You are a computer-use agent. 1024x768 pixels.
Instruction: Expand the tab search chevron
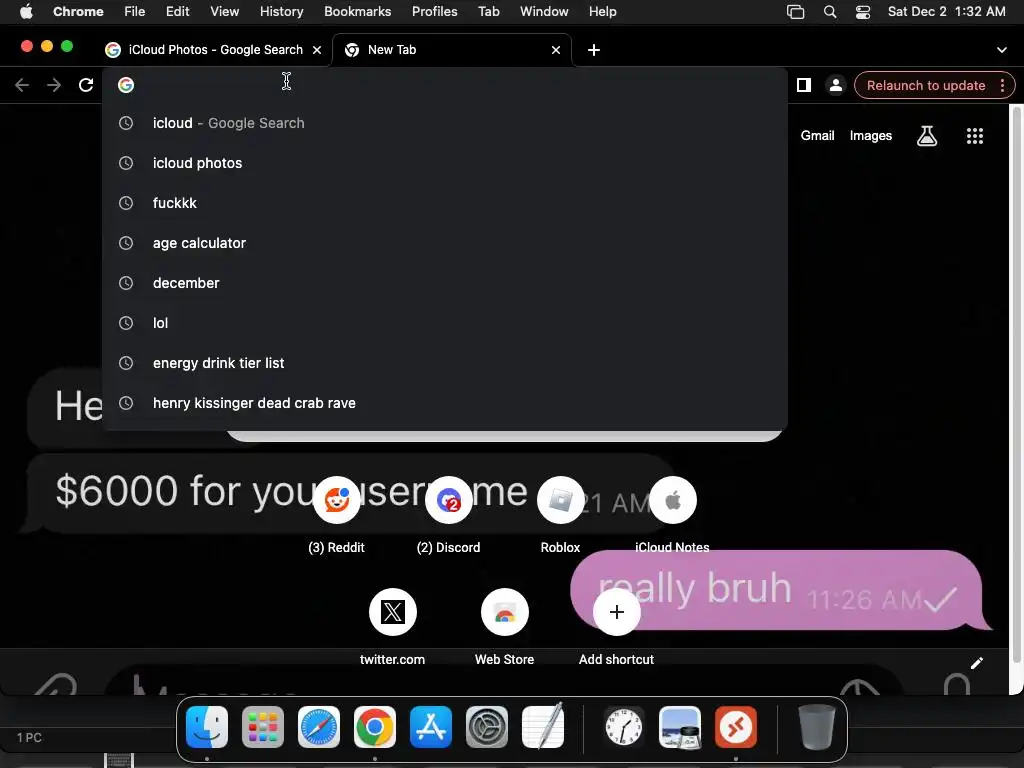[1001, 50]
